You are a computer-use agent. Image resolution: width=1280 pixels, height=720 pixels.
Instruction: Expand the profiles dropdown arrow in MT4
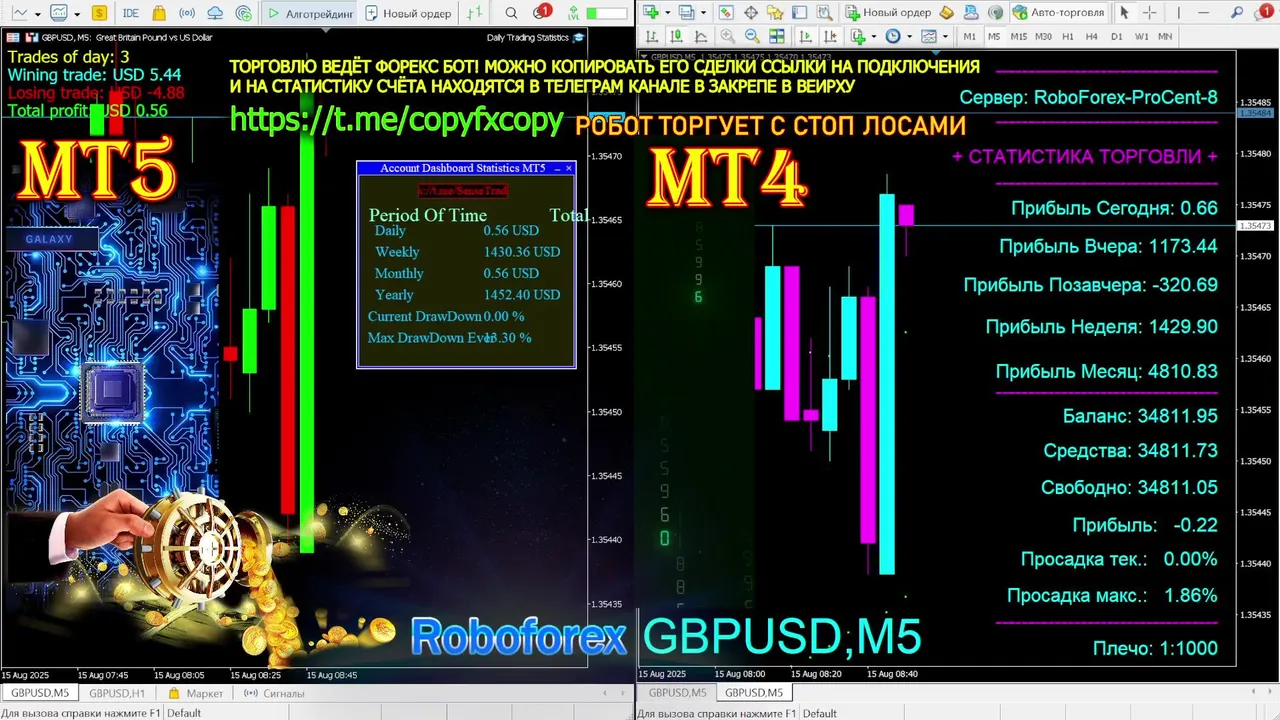(x=703, y=13)
